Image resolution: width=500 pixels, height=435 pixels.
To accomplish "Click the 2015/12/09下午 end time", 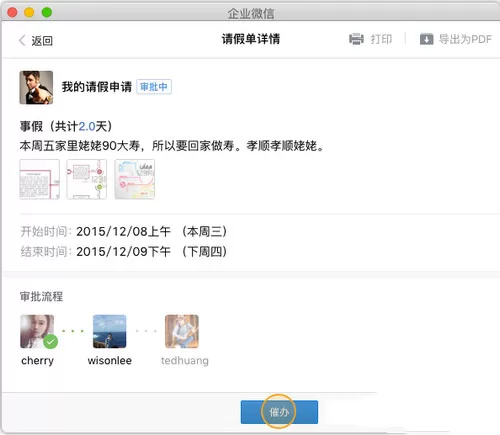I will [x=123, y=251].
